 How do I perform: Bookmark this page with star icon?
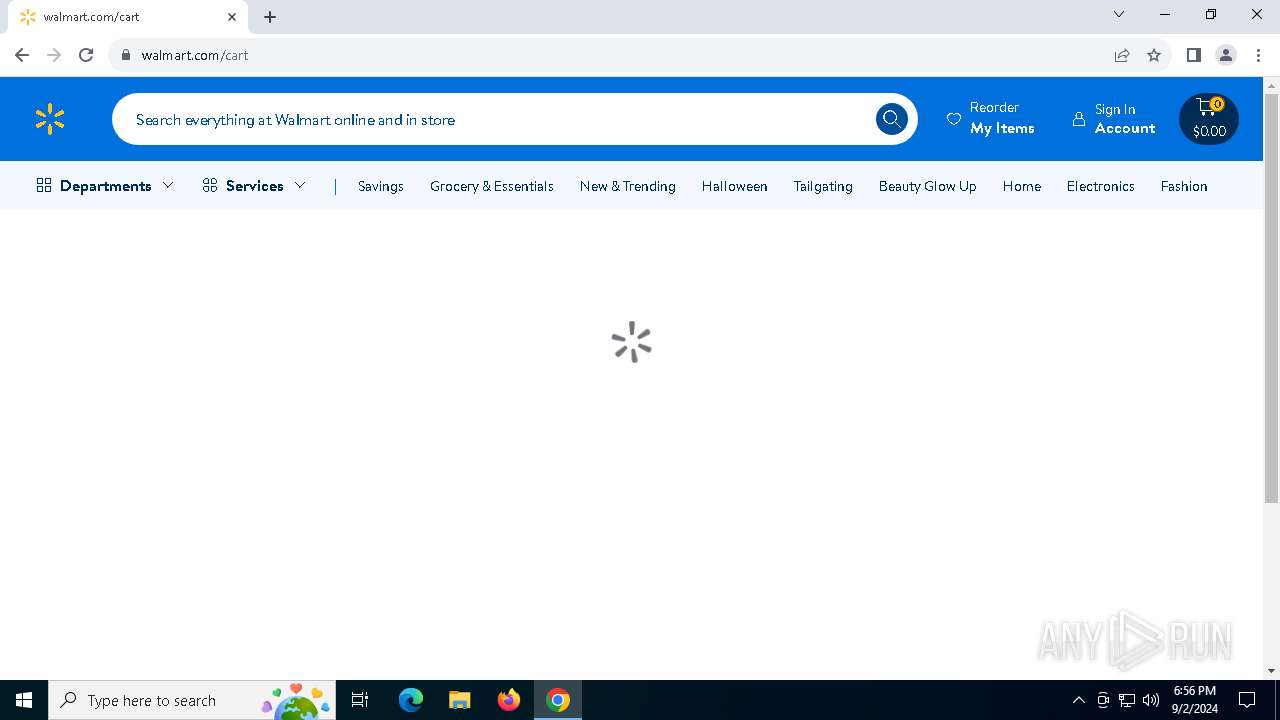click(x=1154, y=55)
